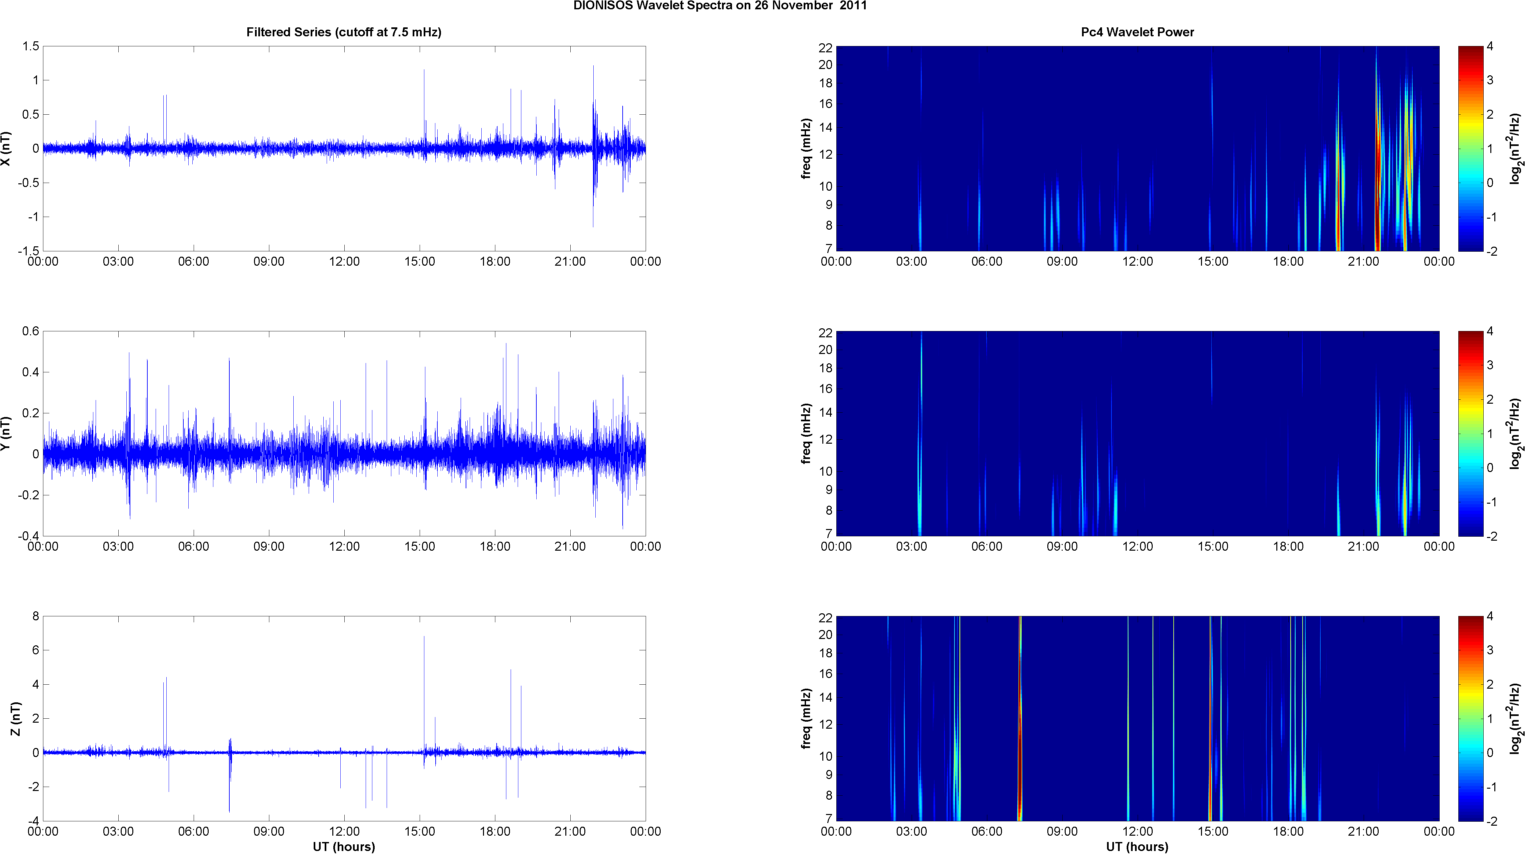
Task: Click inside the X component filtered series plot
Action: [x=344, y=148]
